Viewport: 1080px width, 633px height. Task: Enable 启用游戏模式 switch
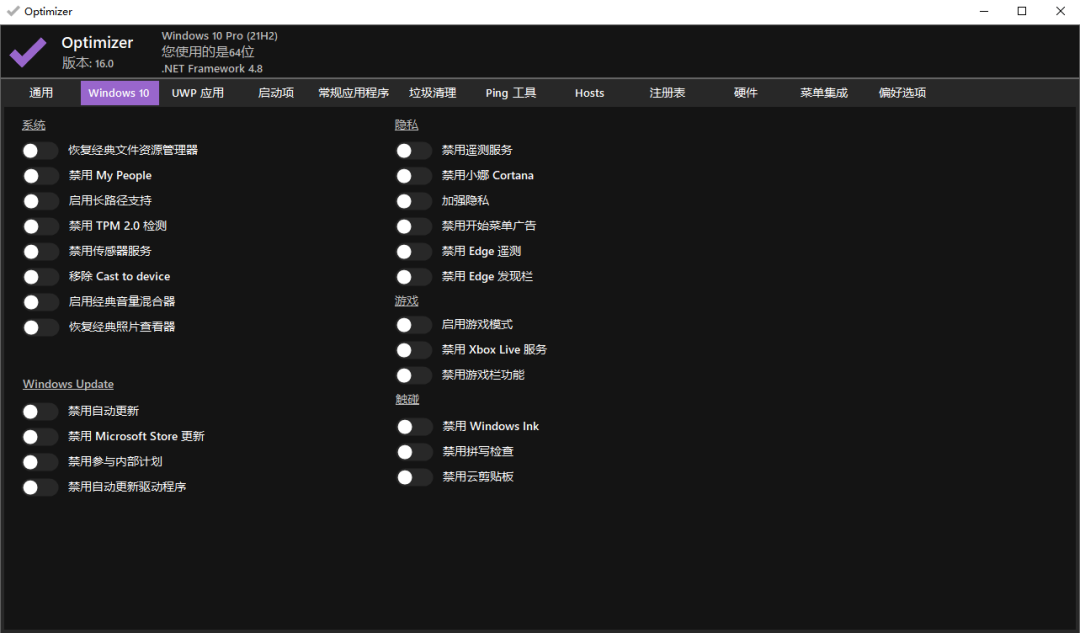click(413, 324)
